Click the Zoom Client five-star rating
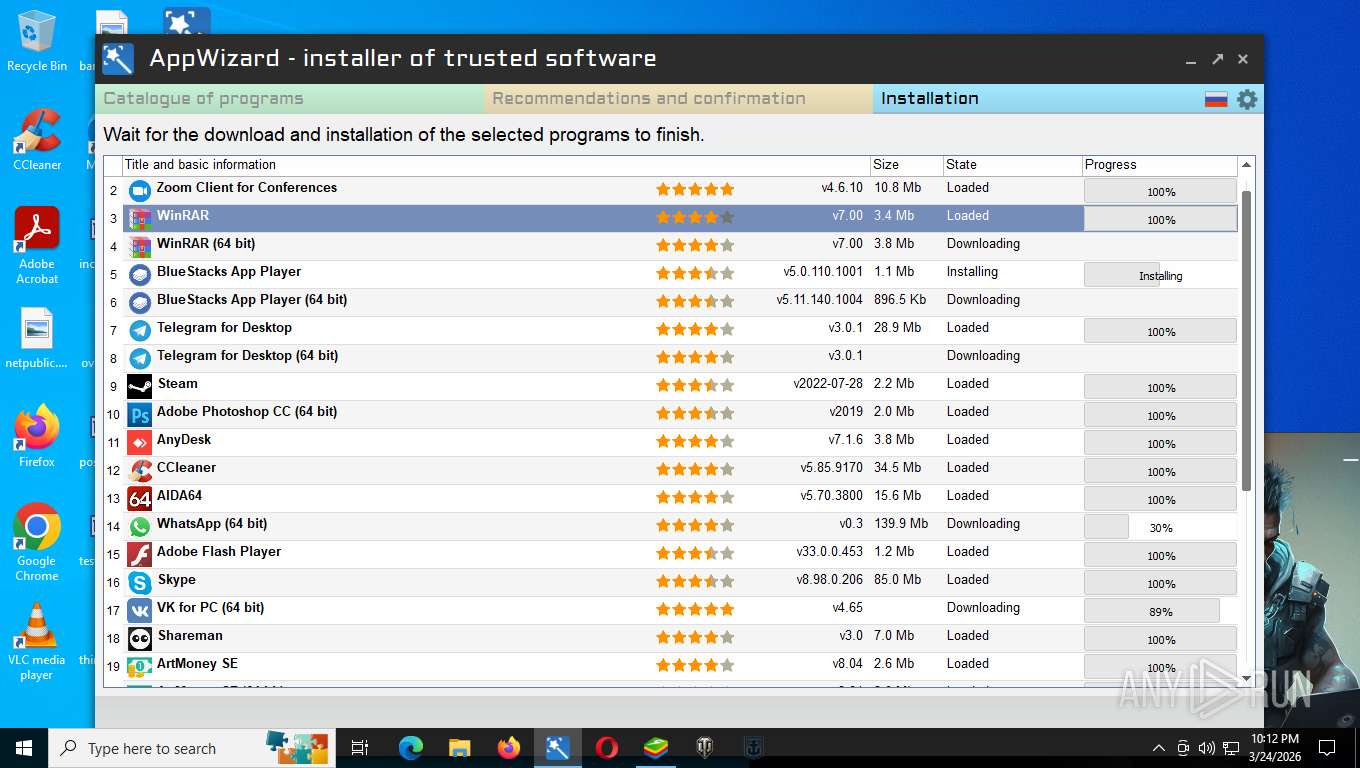1360x768 pixels. pyautogui.click(x=695, y=189)
